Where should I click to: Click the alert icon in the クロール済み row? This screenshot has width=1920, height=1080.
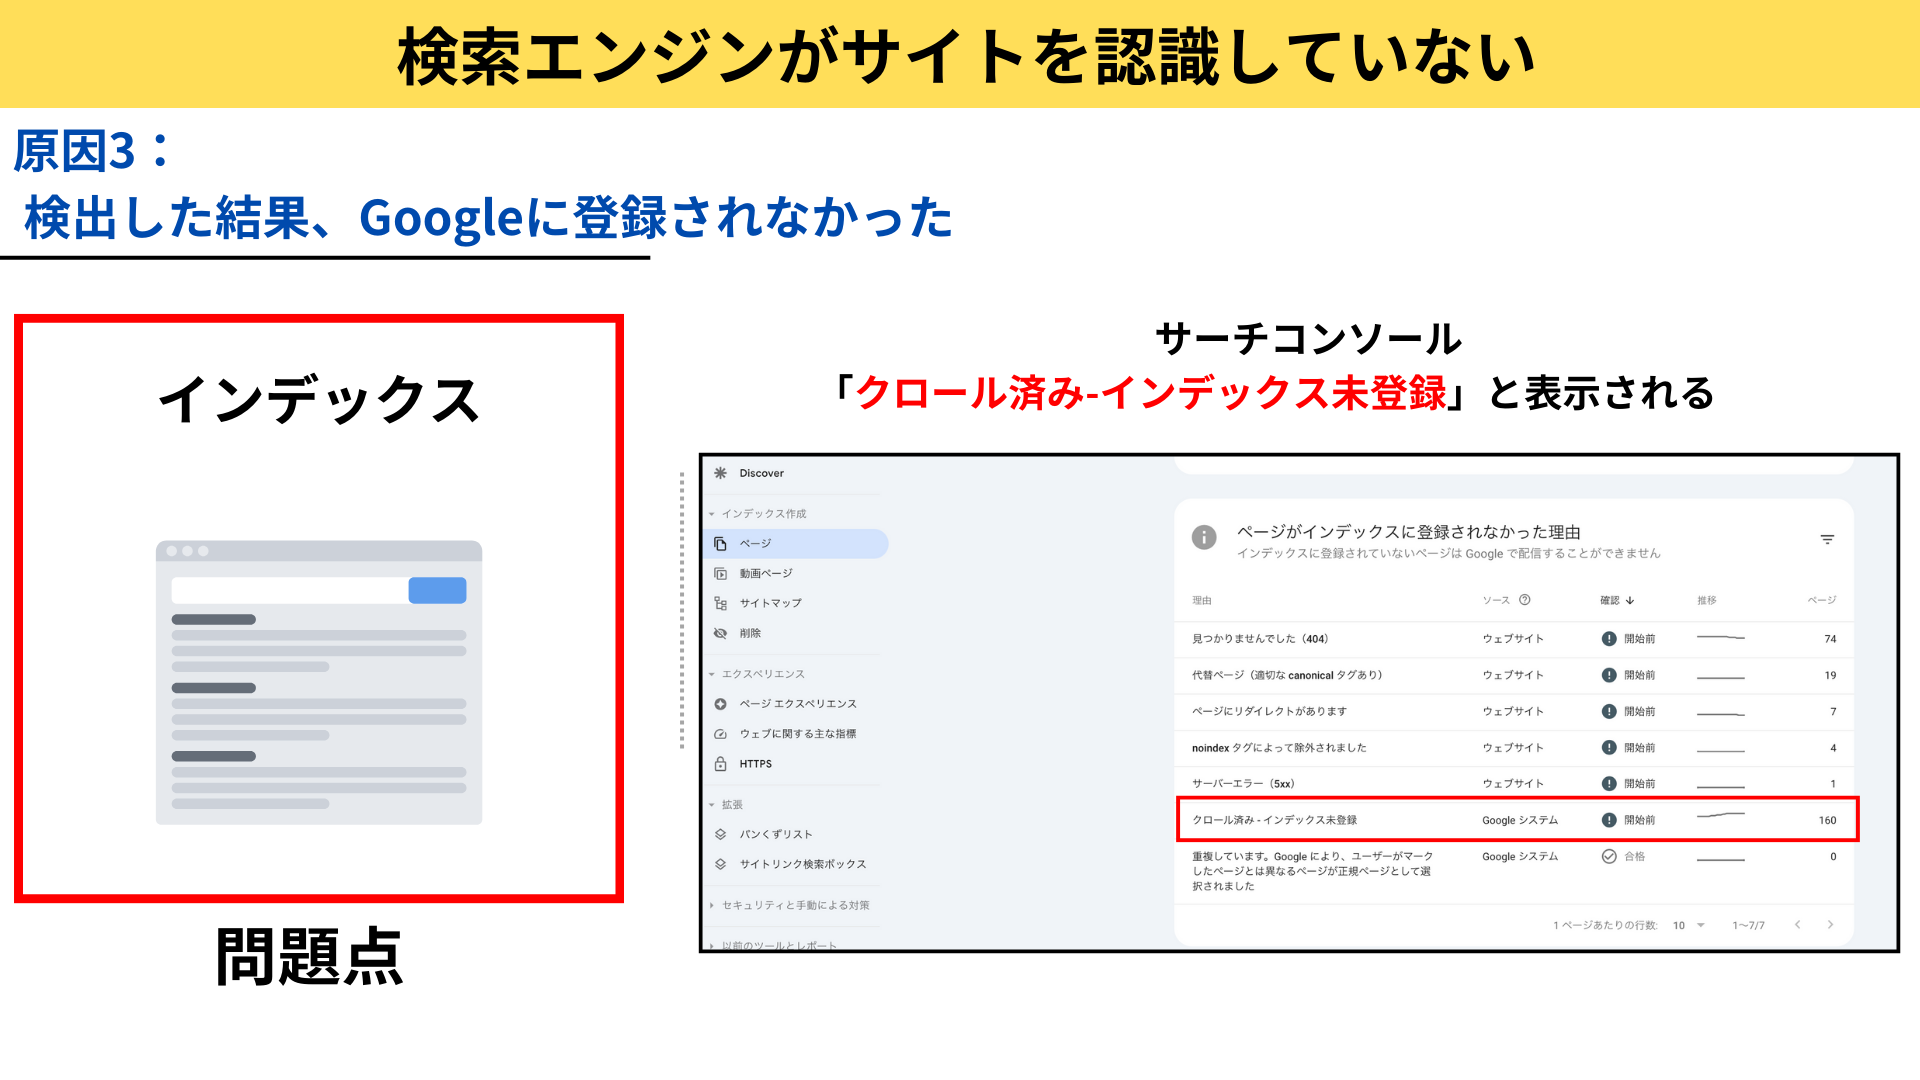click(x=1609, y=820)
